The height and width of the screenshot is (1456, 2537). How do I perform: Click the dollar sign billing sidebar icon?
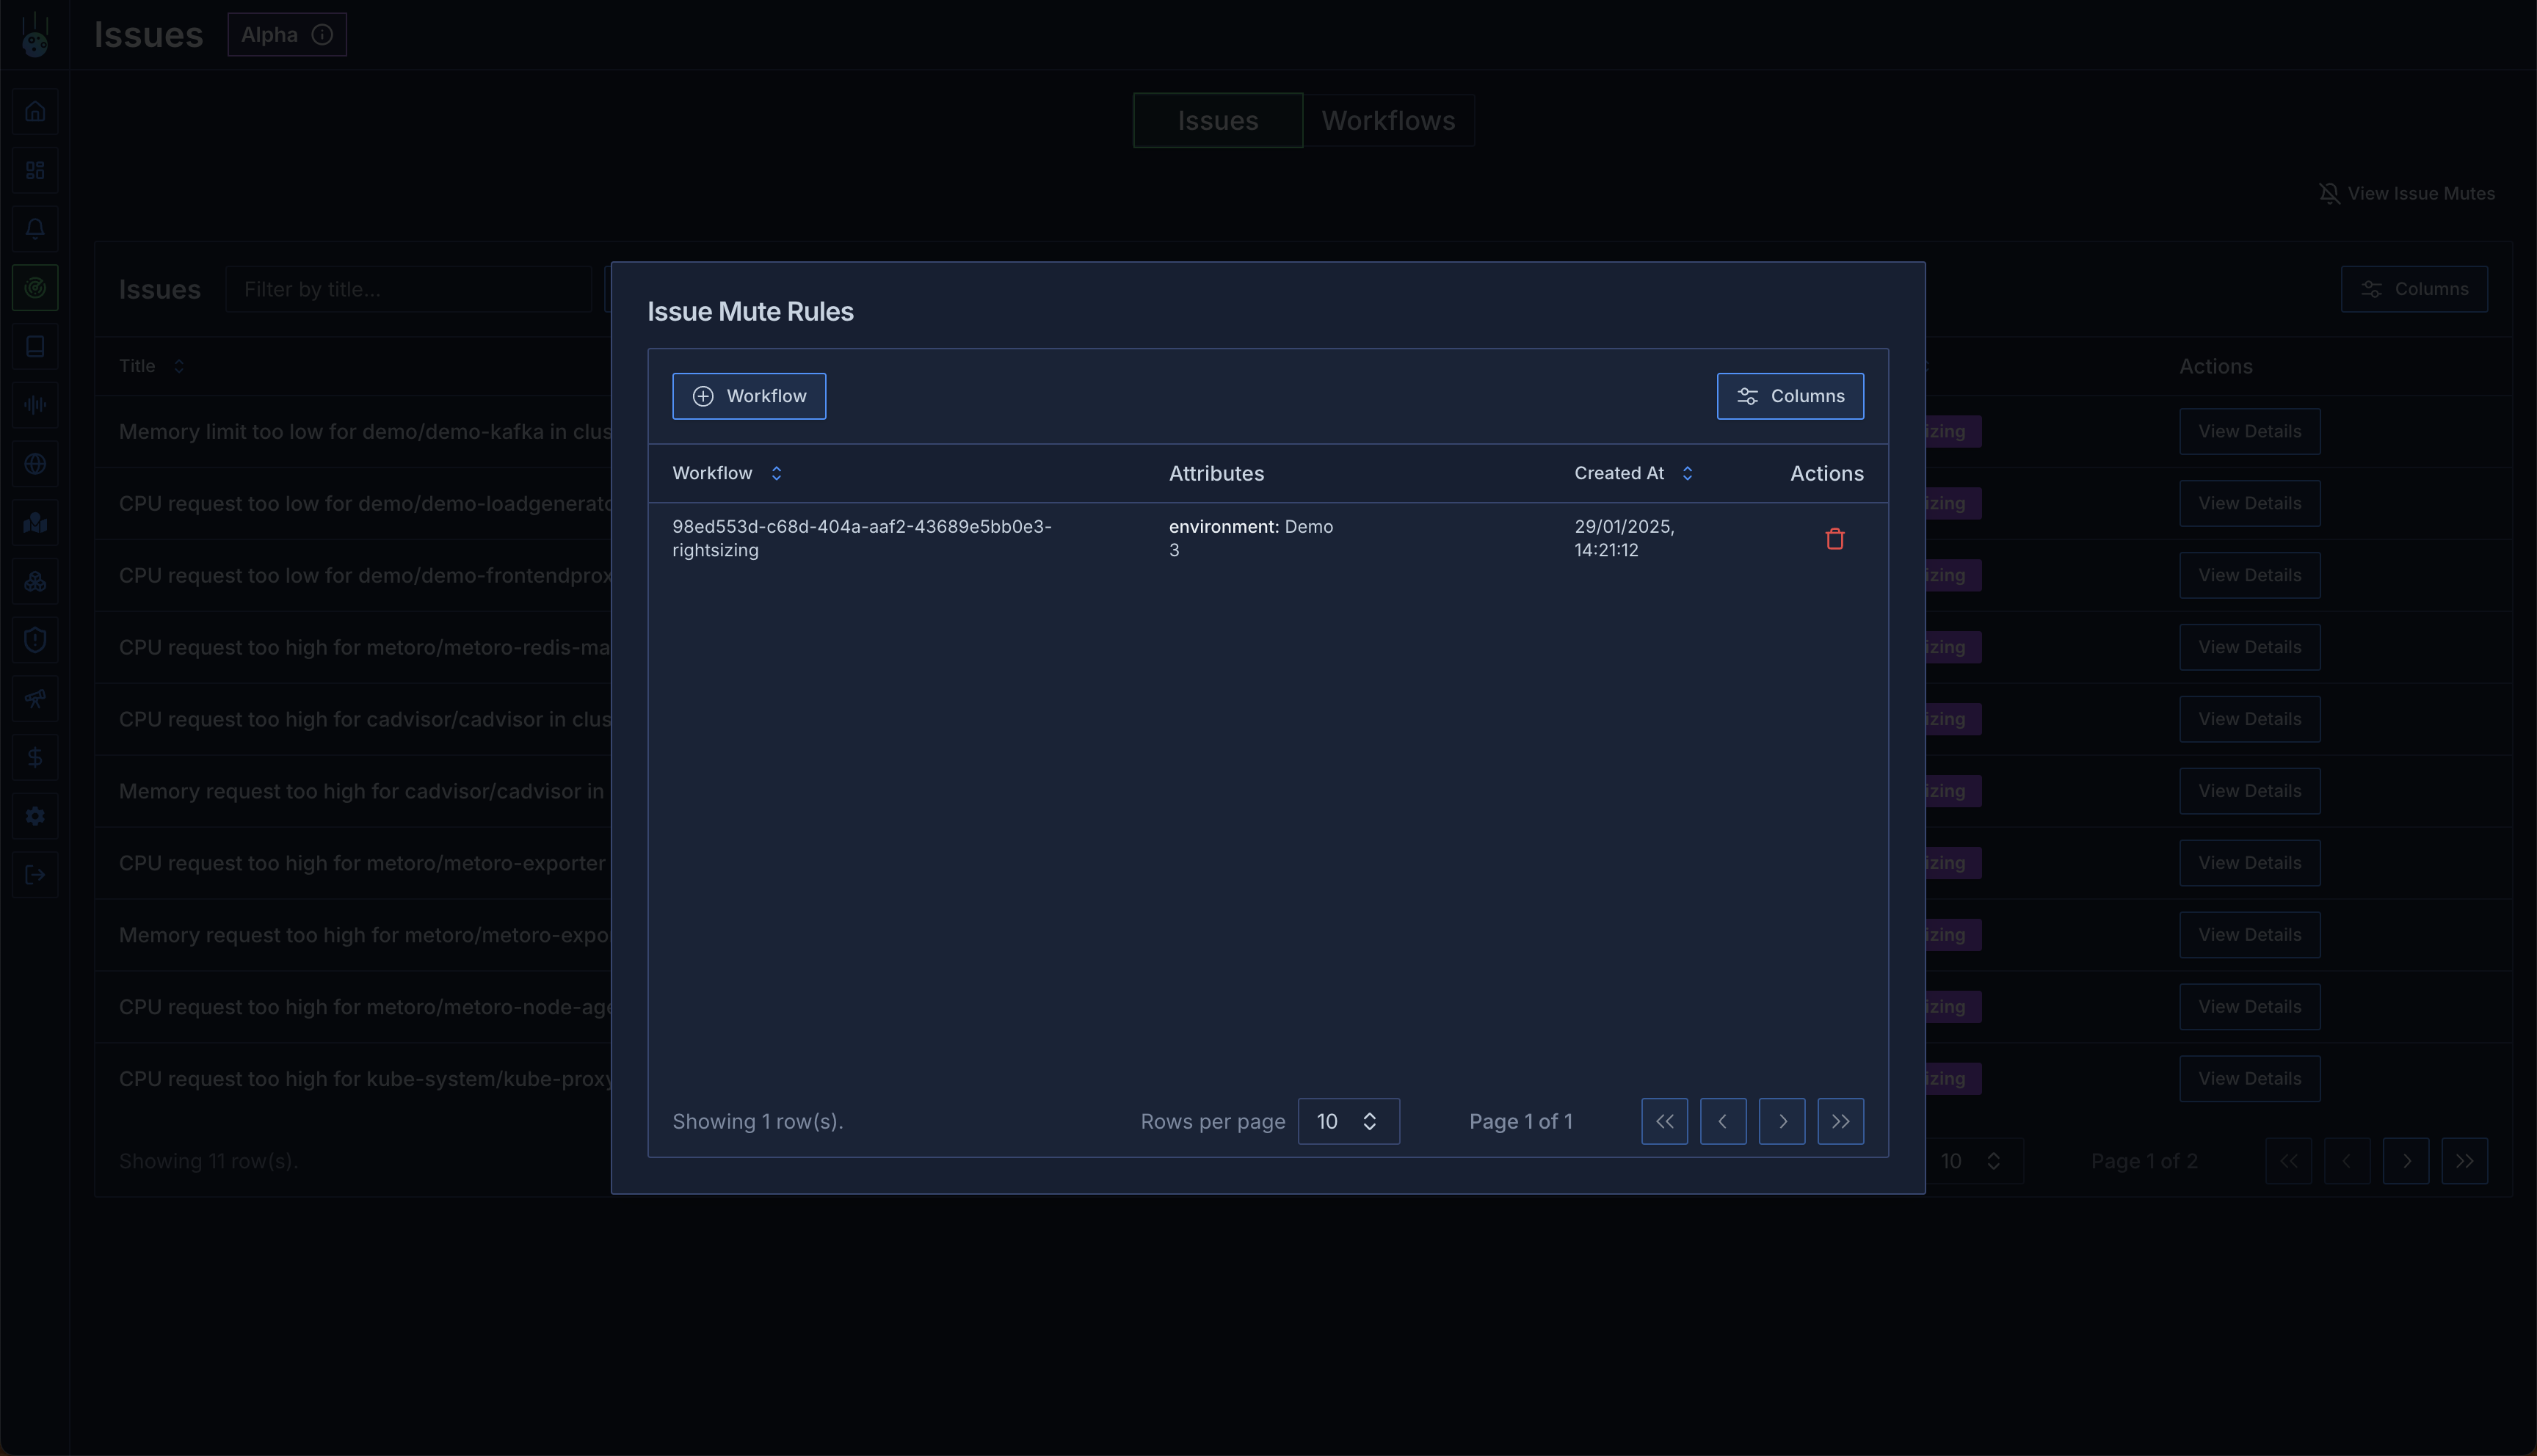pos(35,758)
